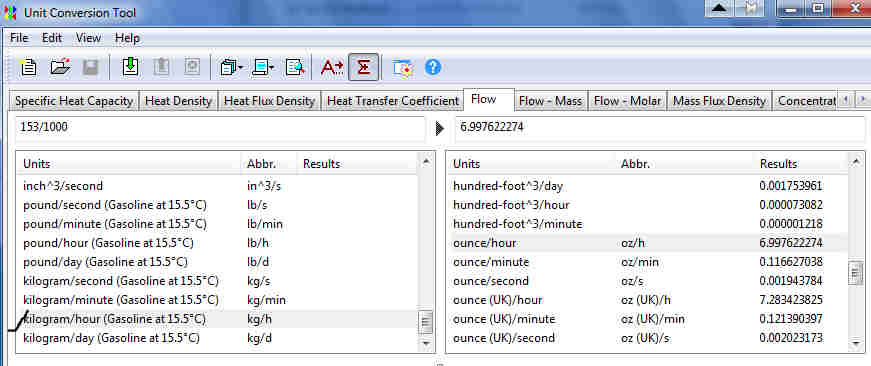Select pound/second (Gasoline at 15.5°C) row
Image resolution: width=871 pixels, height=366 pixels.
[218, 205]
